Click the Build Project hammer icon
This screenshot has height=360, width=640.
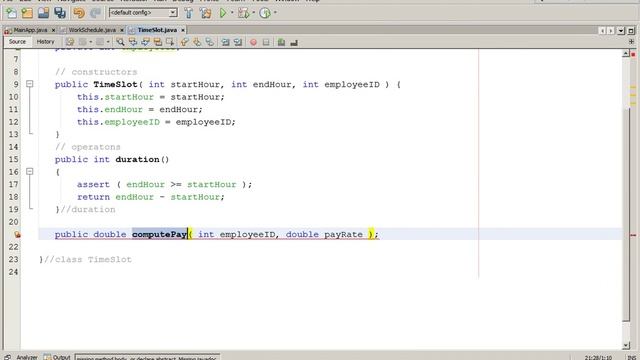point(189,13)
